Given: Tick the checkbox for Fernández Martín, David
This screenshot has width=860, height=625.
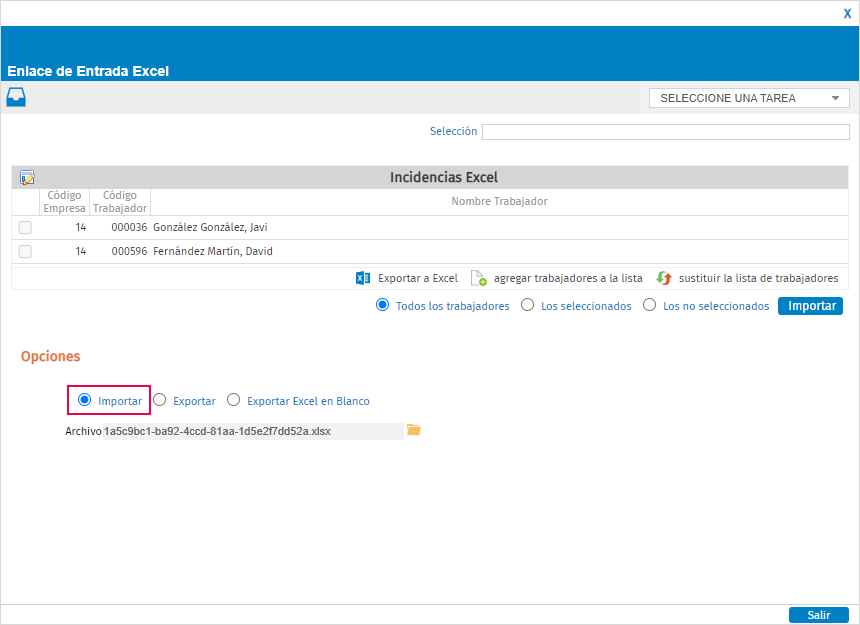Looking at the screenshot, I should (x=25, y=251).
